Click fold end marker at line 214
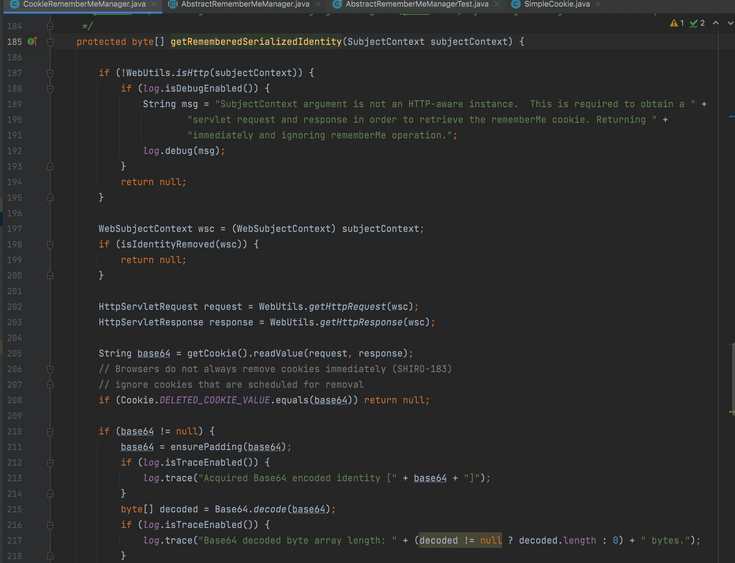 pyautogui.click(x=50, y=494)
